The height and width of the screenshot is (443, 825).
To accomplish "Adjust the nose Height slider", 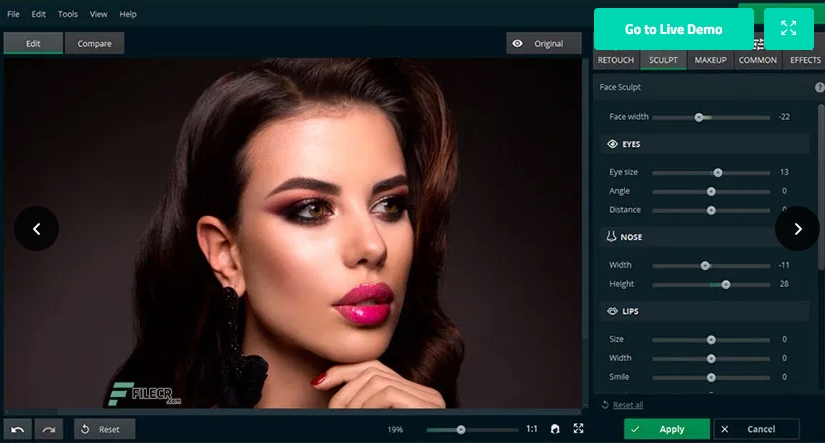I will pyautogui.click(x=711, y=285).
